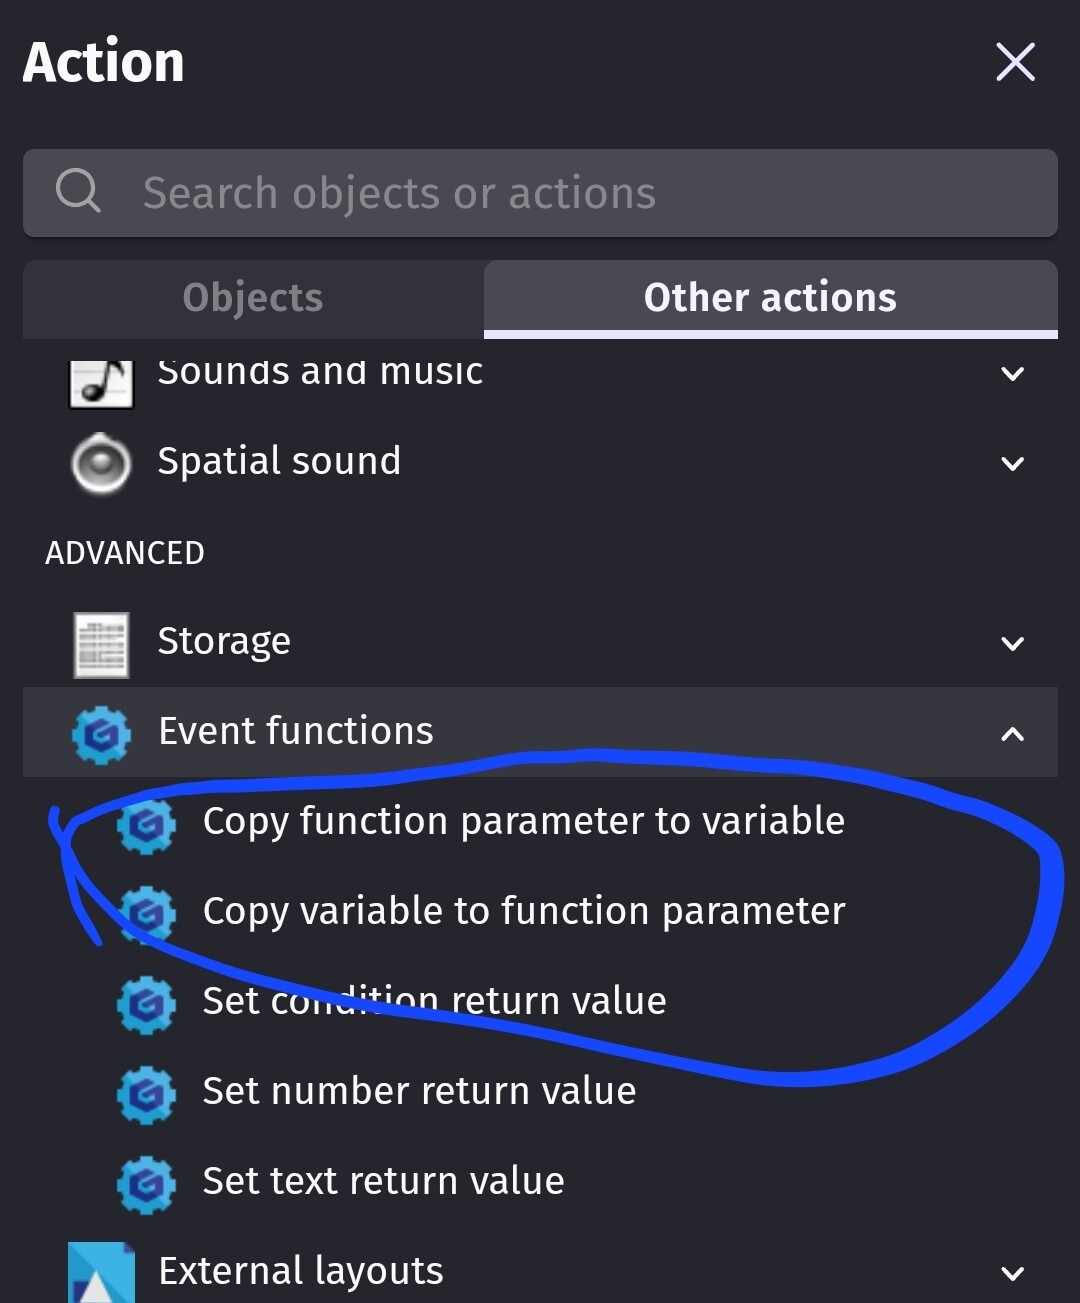
Task: Select the Other actions tab
Action: pyautogui.click(x=770, y=298)
